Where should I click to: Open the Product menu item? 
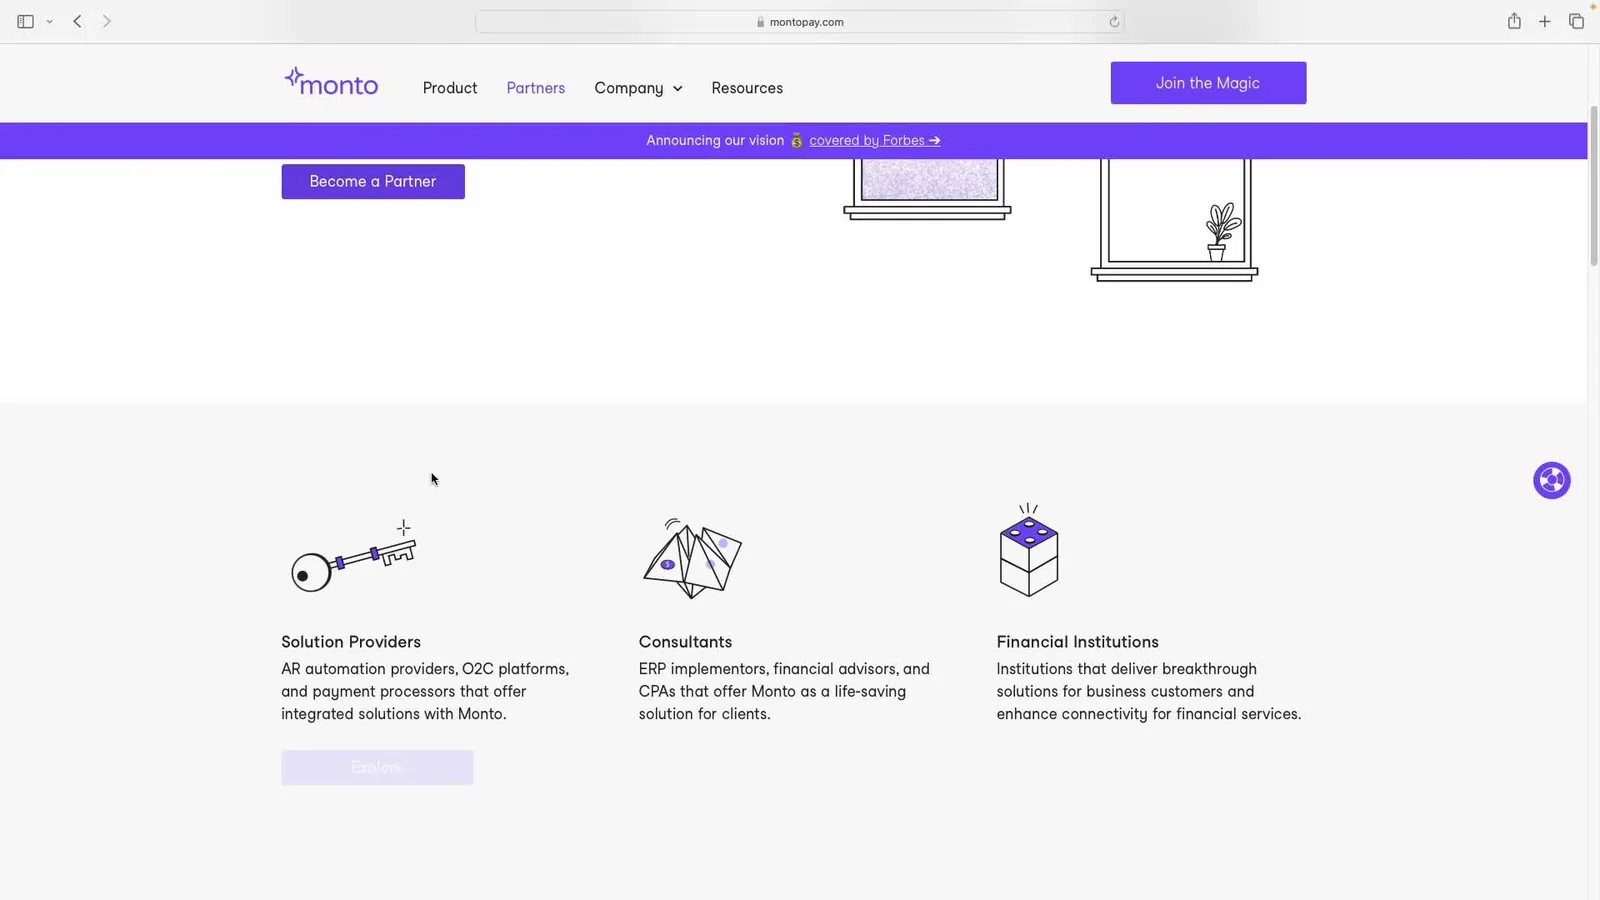point(450,88)
